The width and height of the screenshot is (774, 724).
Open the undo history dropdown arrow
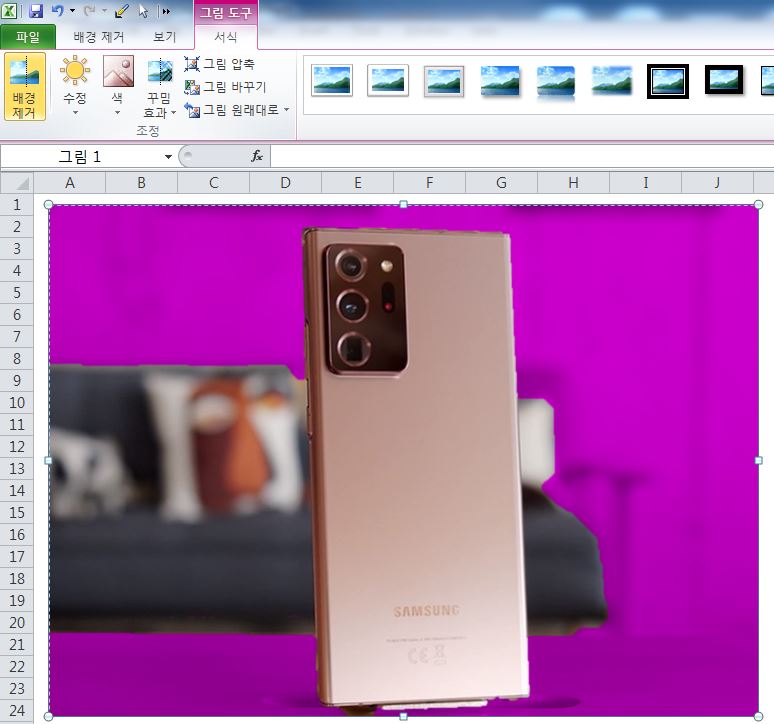[73, 11]
